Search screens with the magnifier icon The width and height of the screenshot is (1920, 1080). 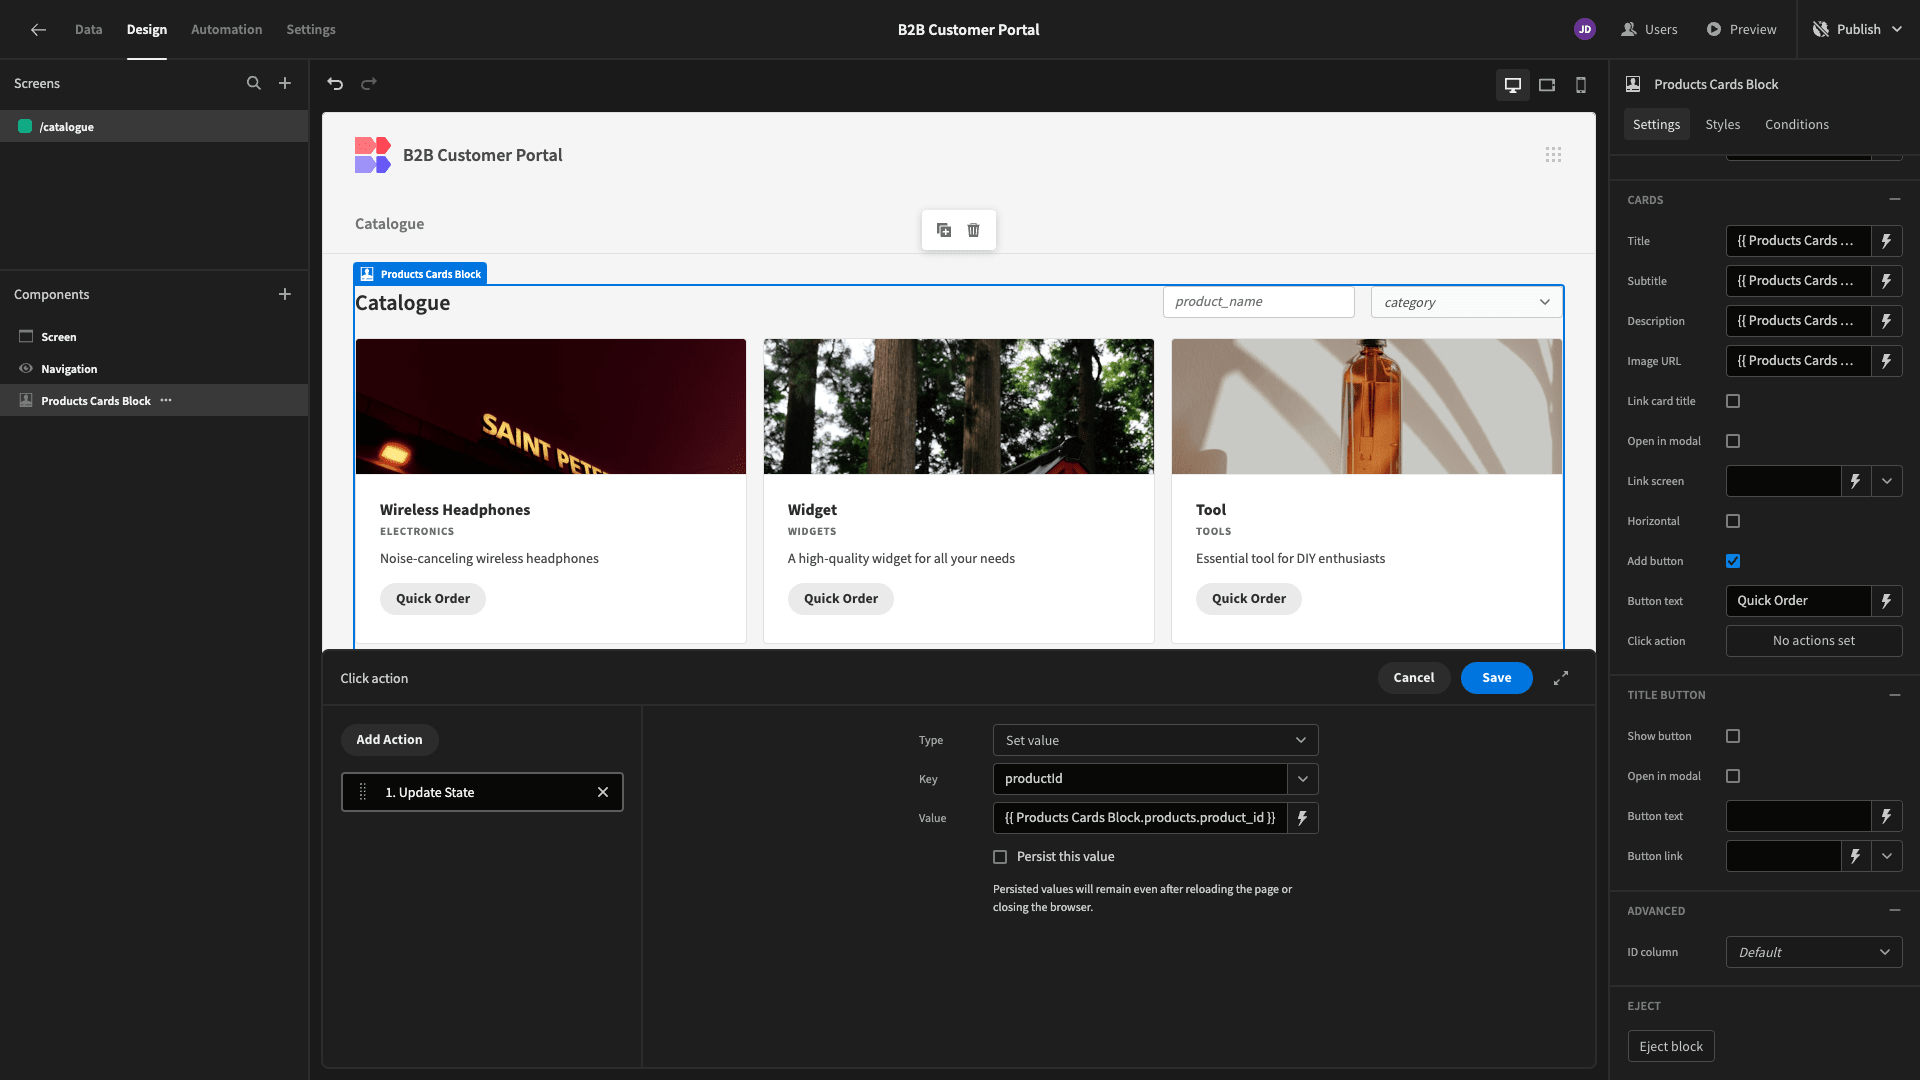[x=254, y=83]
